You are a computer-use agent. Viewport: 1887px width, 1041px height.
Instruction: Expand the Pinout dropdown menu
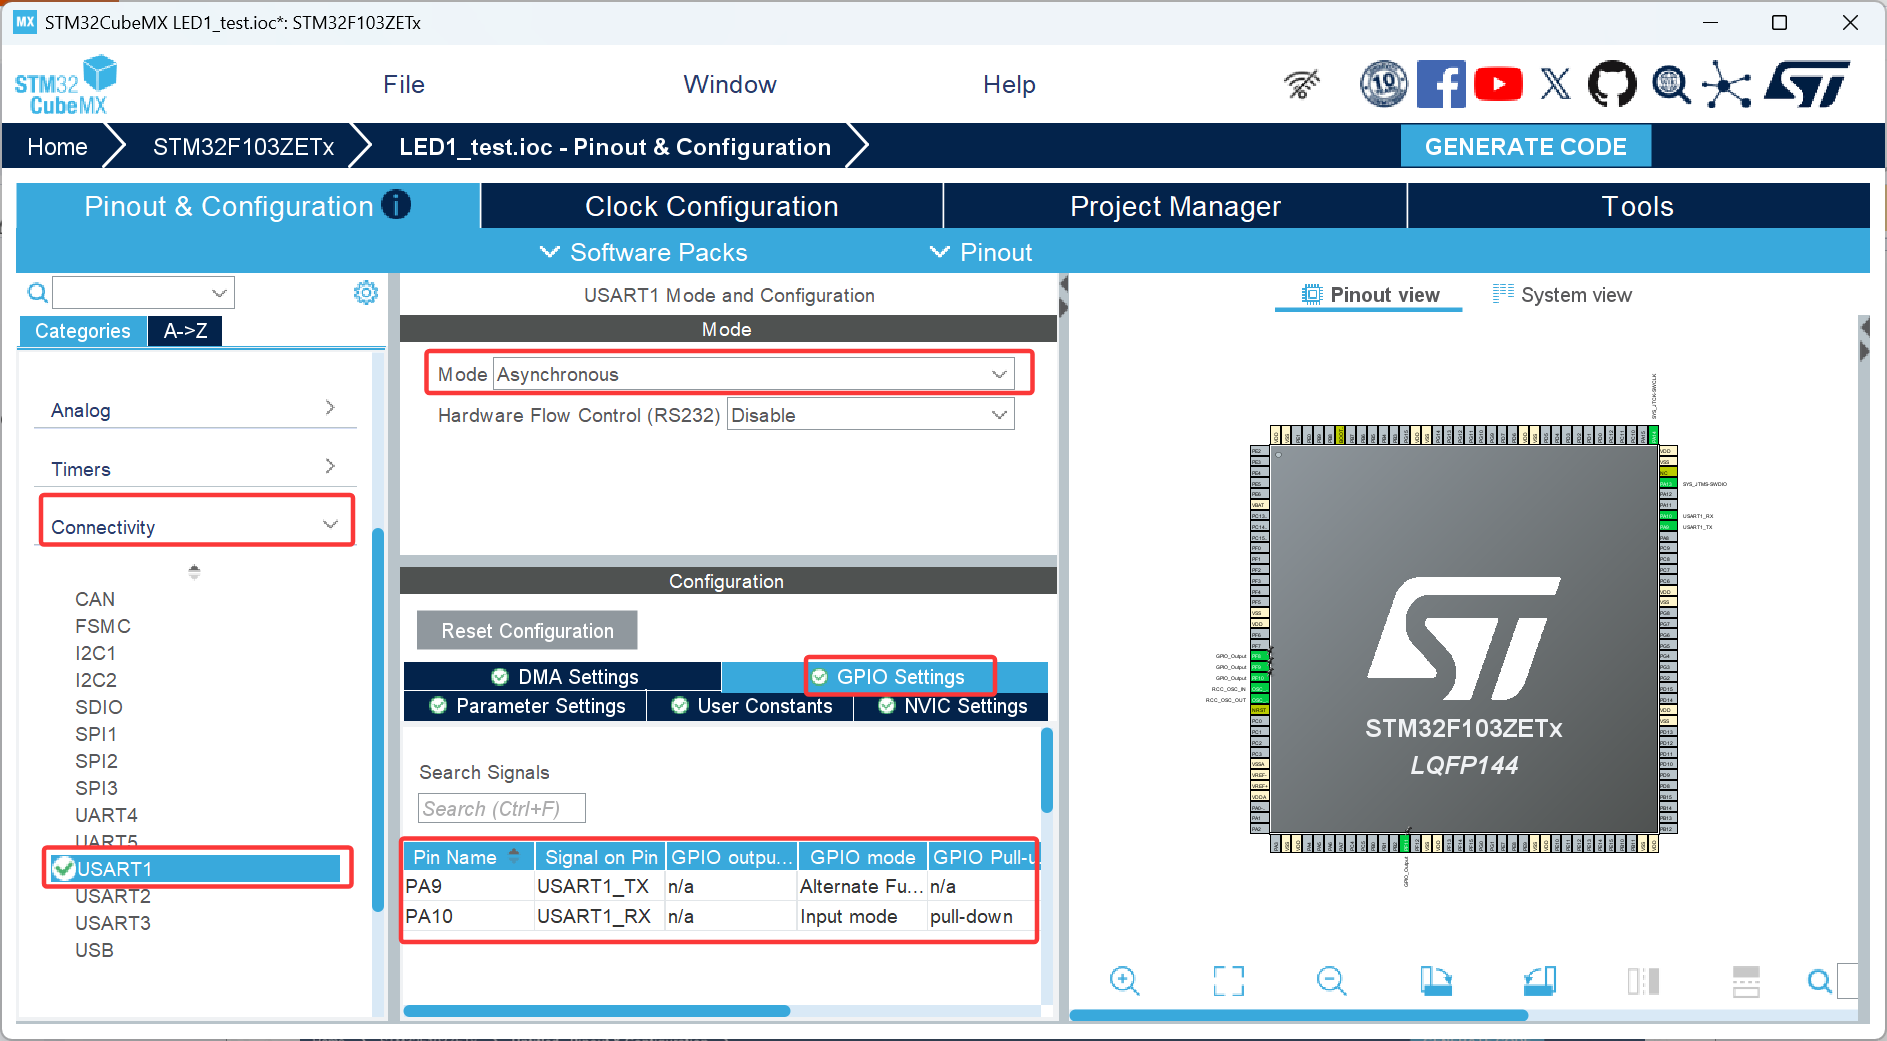pyautogui.click(x=981, y=252)
